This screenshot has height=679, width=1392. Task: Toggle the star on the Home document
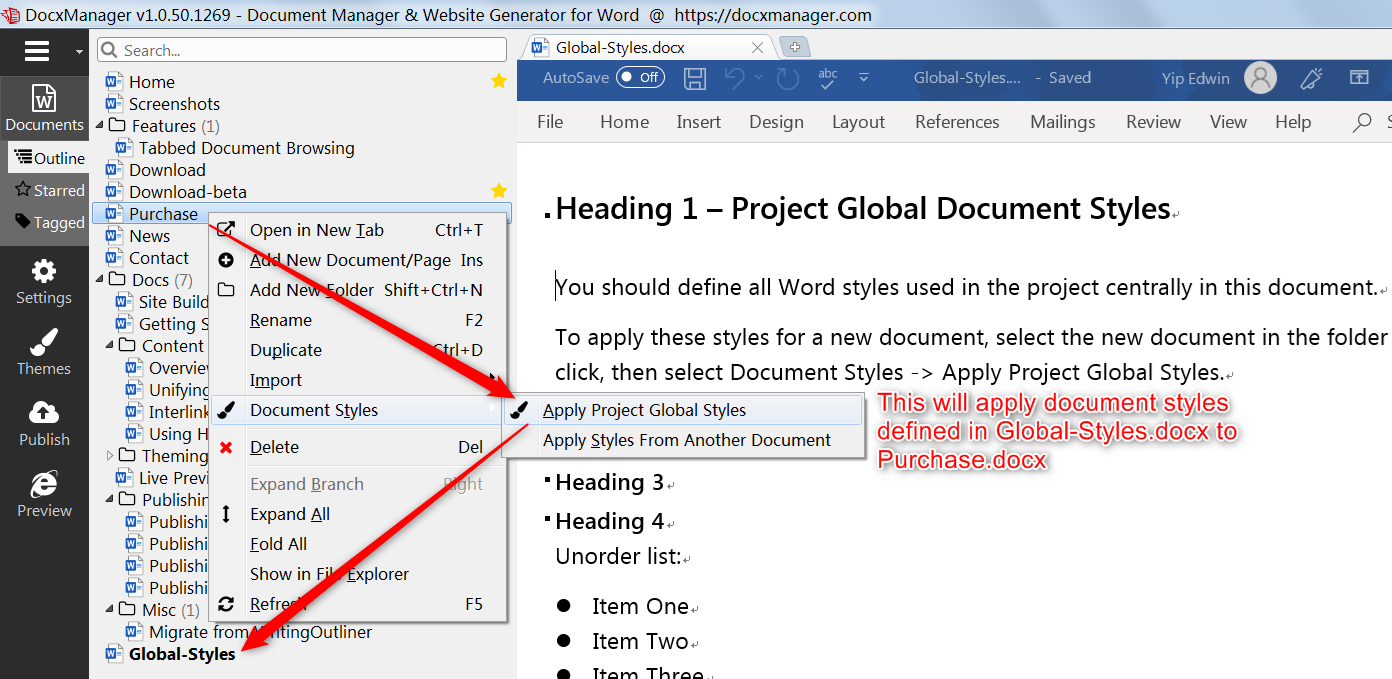pos(499,81)
